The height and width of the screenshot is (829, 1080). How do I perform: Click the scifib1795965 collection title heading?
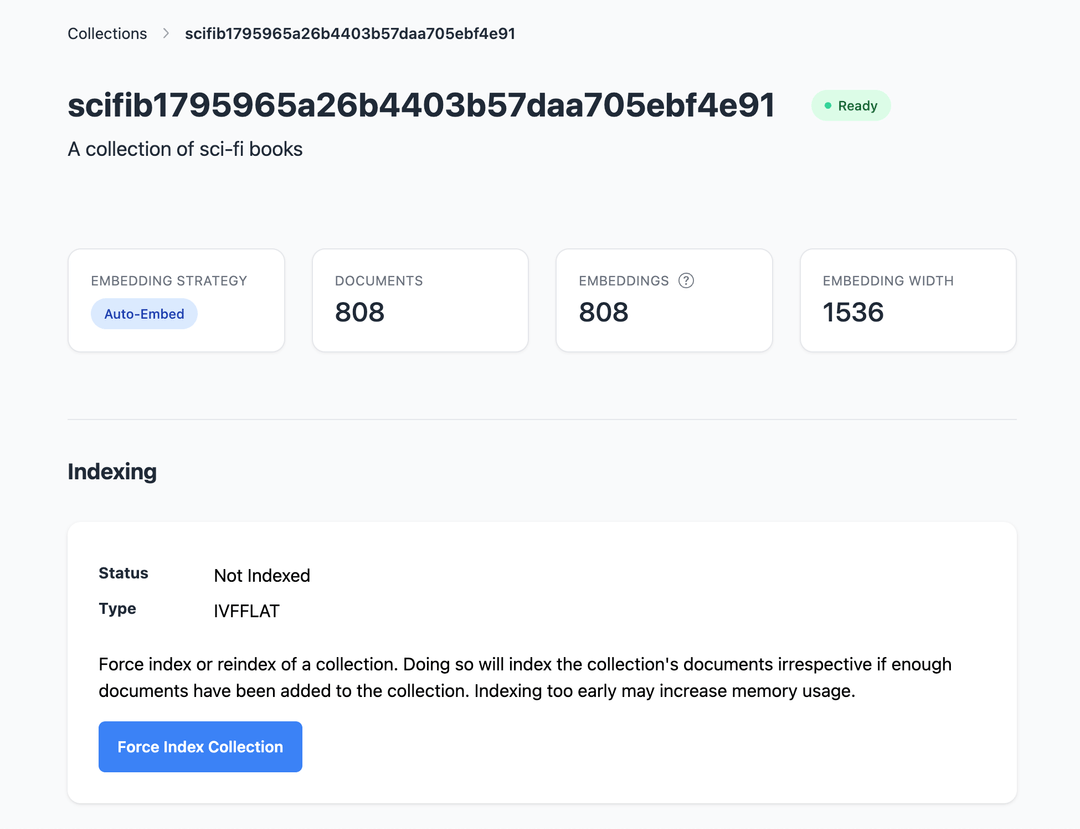click(x=421, y=105)
